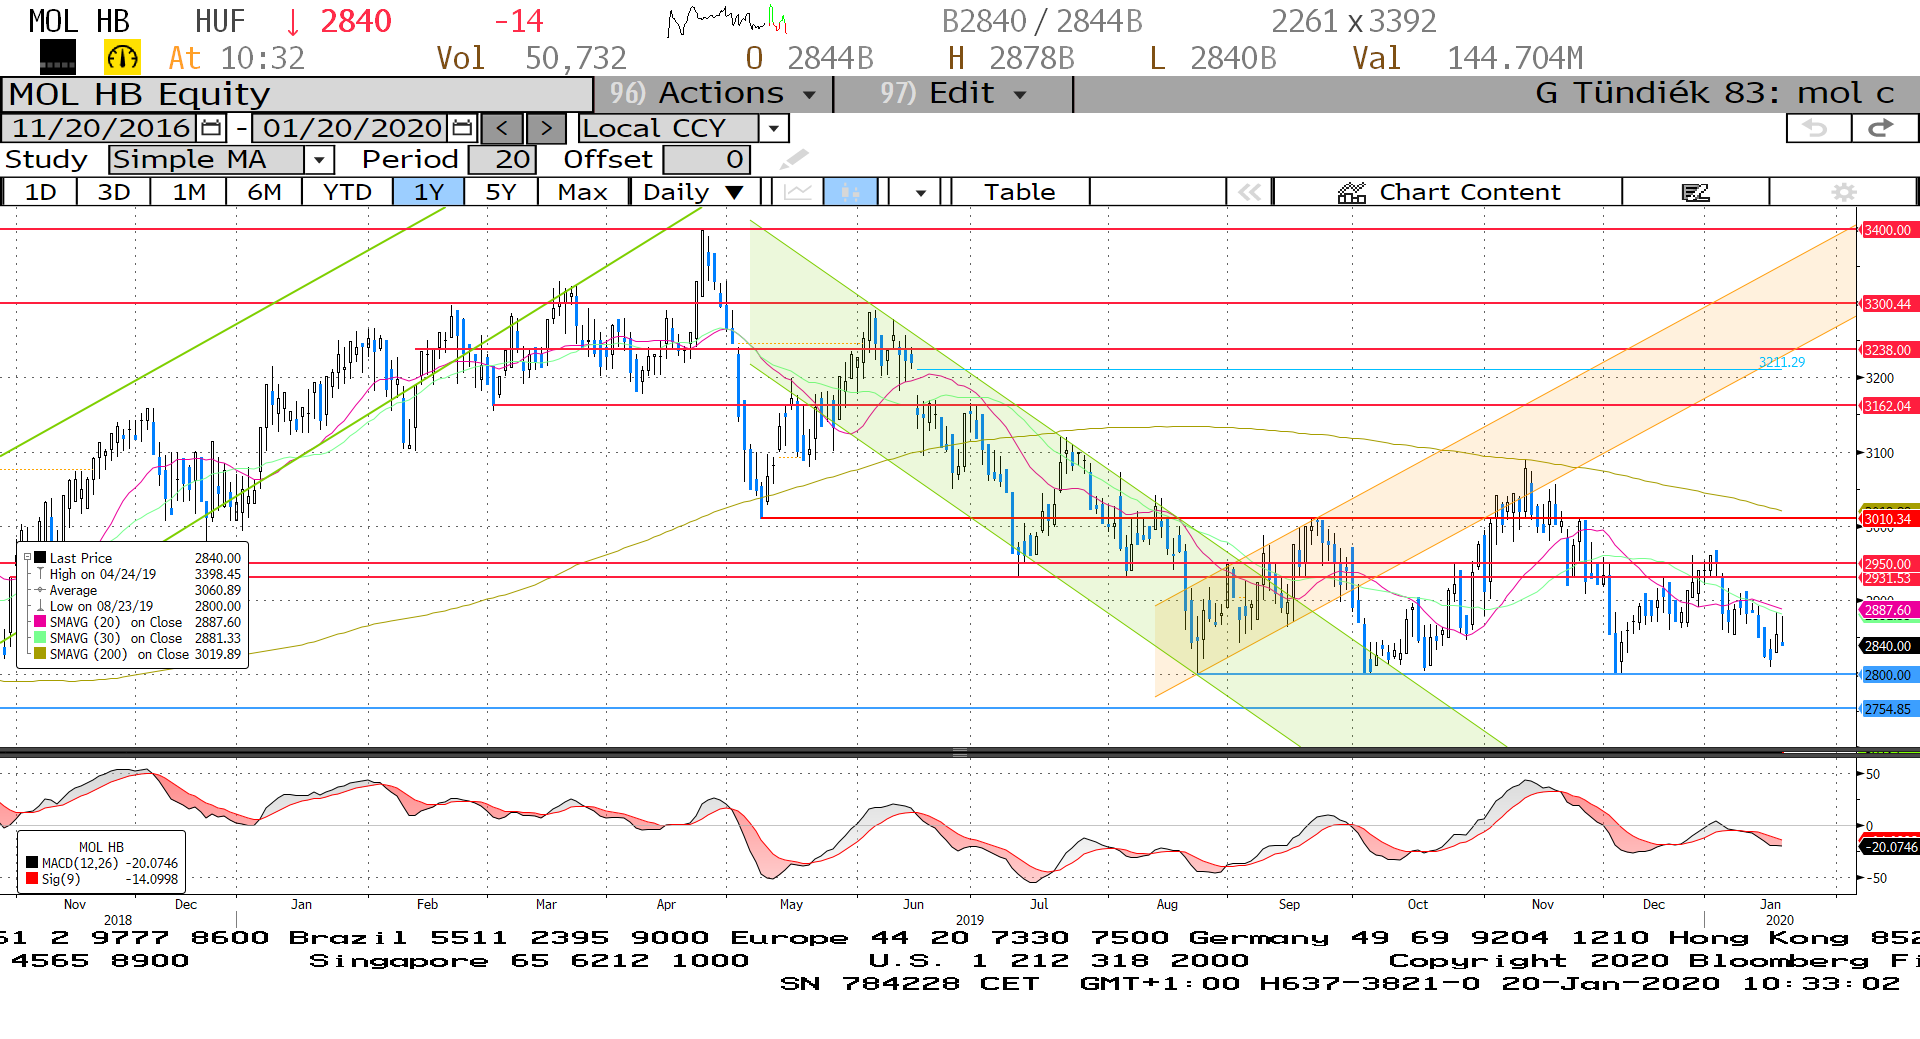Viewport: 1920px width, 1039px height.
Task: Select the 1M range tab
Action: 189,192
